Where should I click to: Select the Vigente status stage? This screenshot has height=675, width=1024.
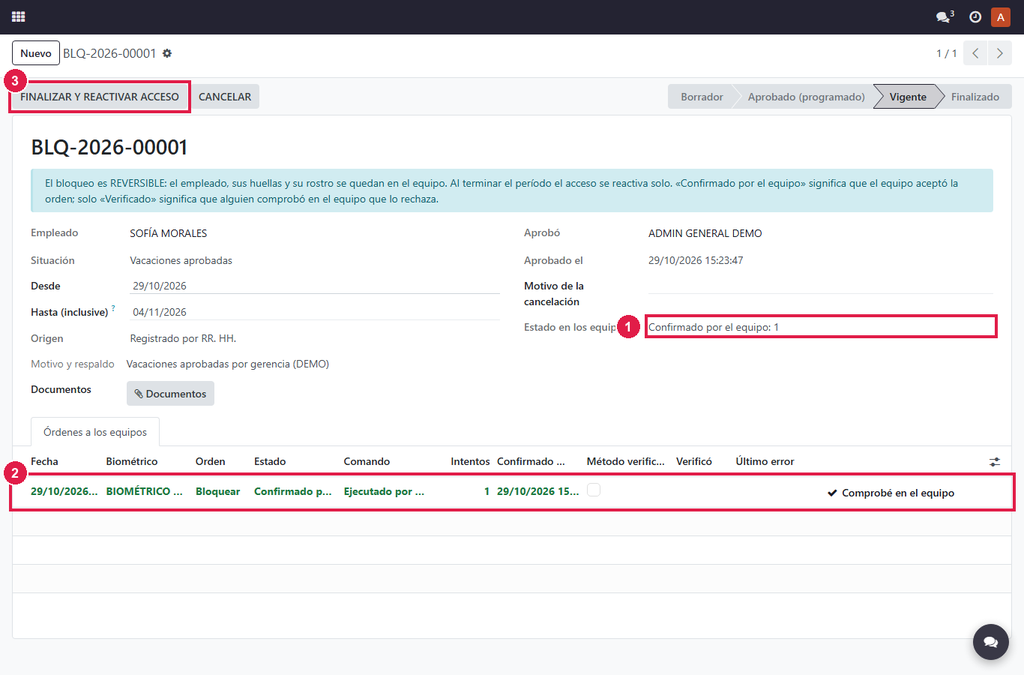(908, 97)
